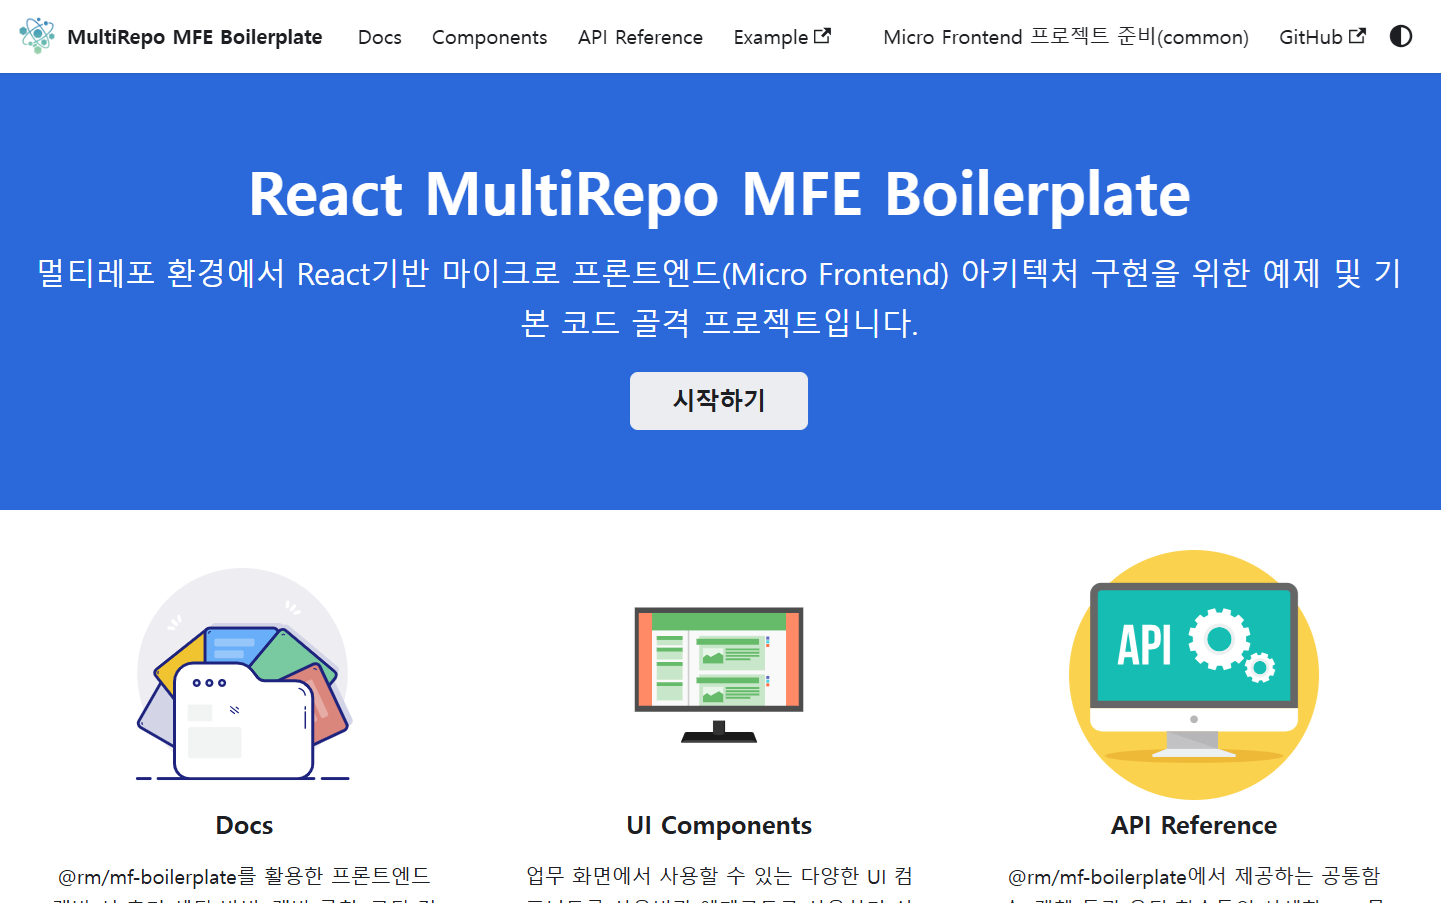
Task: Click the Docs folder illustration
Action: pyautogui.click(x=243, y=675)
